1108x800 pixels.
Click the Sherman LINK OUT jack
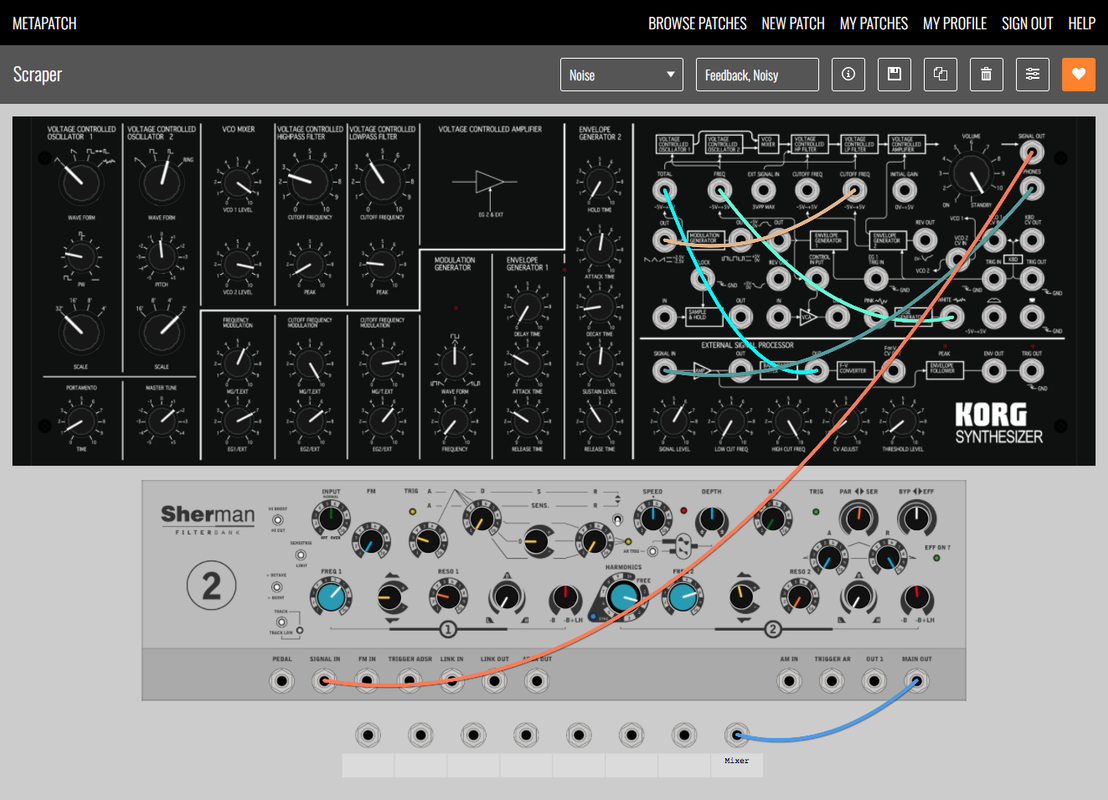[494, 681]
